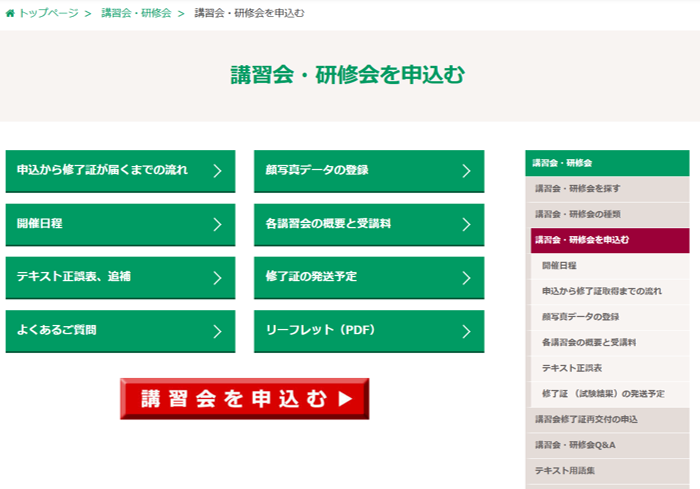Image resolution: width=700 pixels, height=489 pixels.
Task: Open 申込から修了証取得までの流れ in sidebar
Action: (601, 291)
